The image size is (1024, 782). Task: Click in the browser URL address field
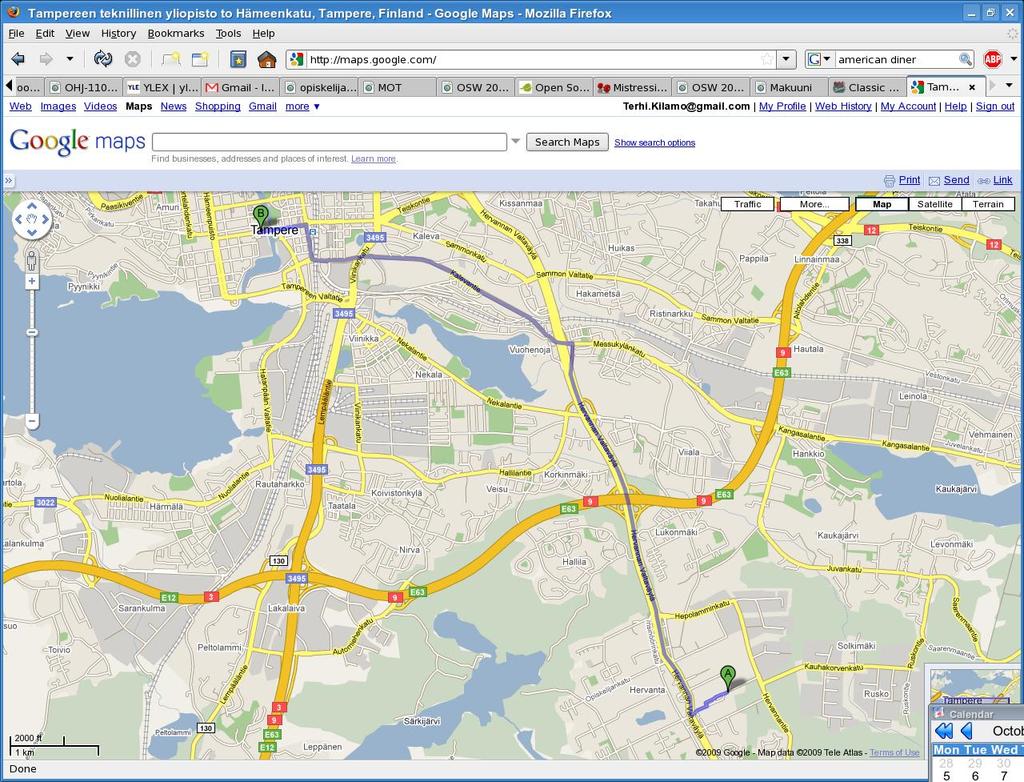click(533, 59)
